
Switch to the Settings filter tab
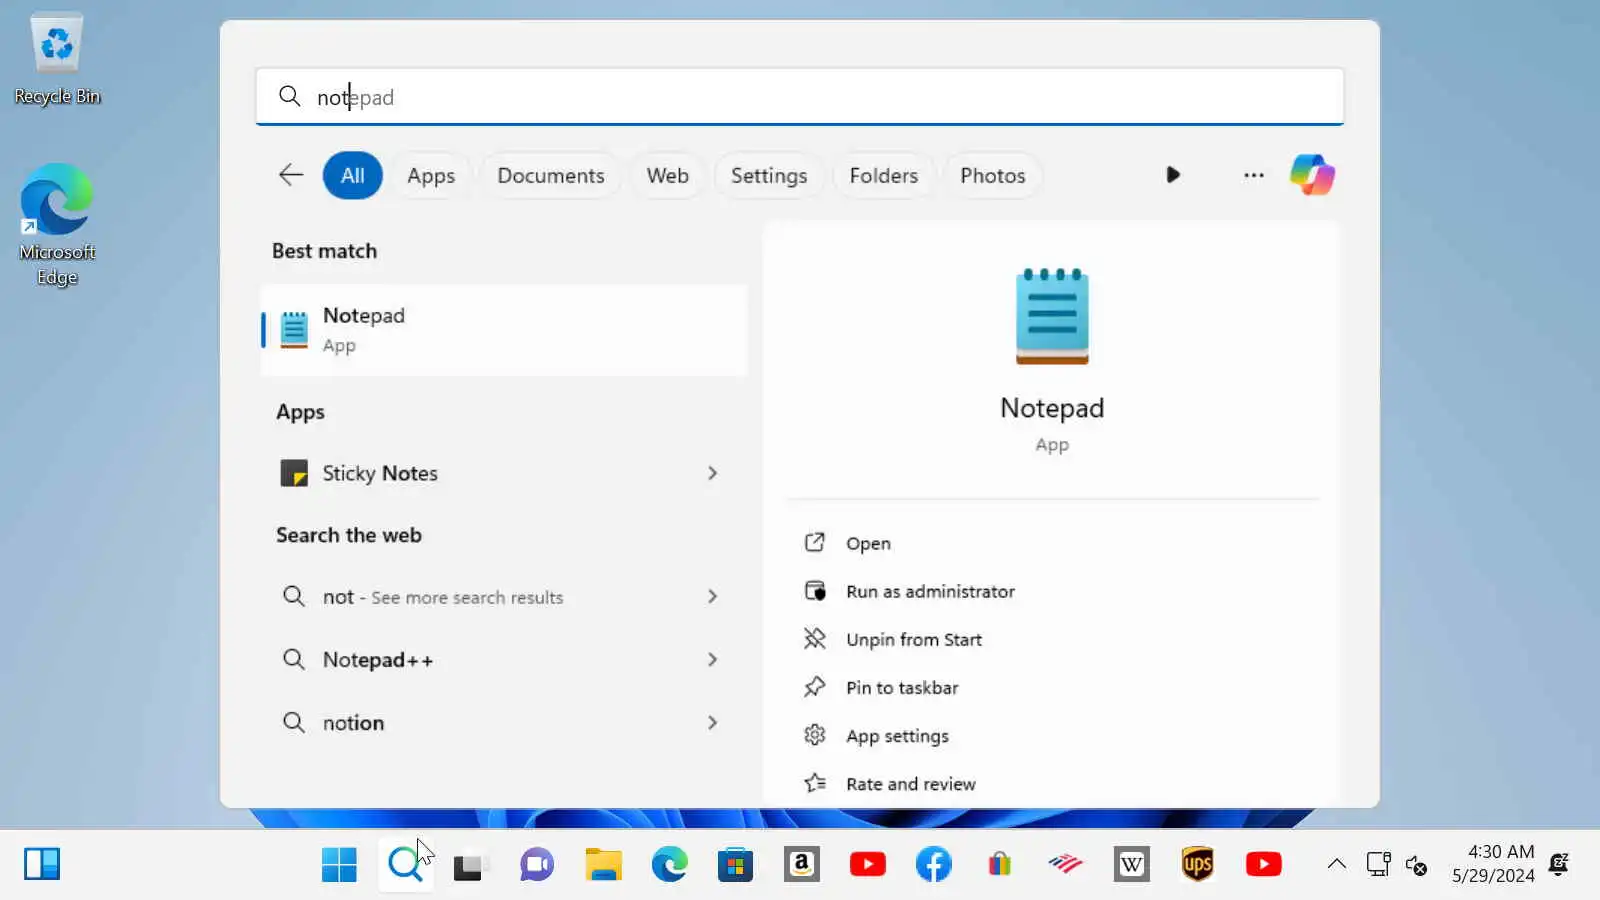pyautogui.click(x=769, y=175)
